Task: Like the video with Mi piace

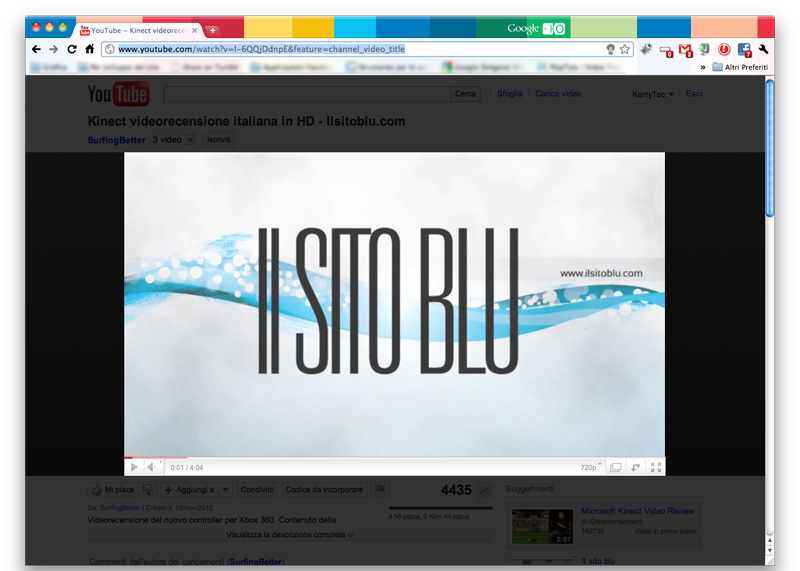Action: point(113,490)
